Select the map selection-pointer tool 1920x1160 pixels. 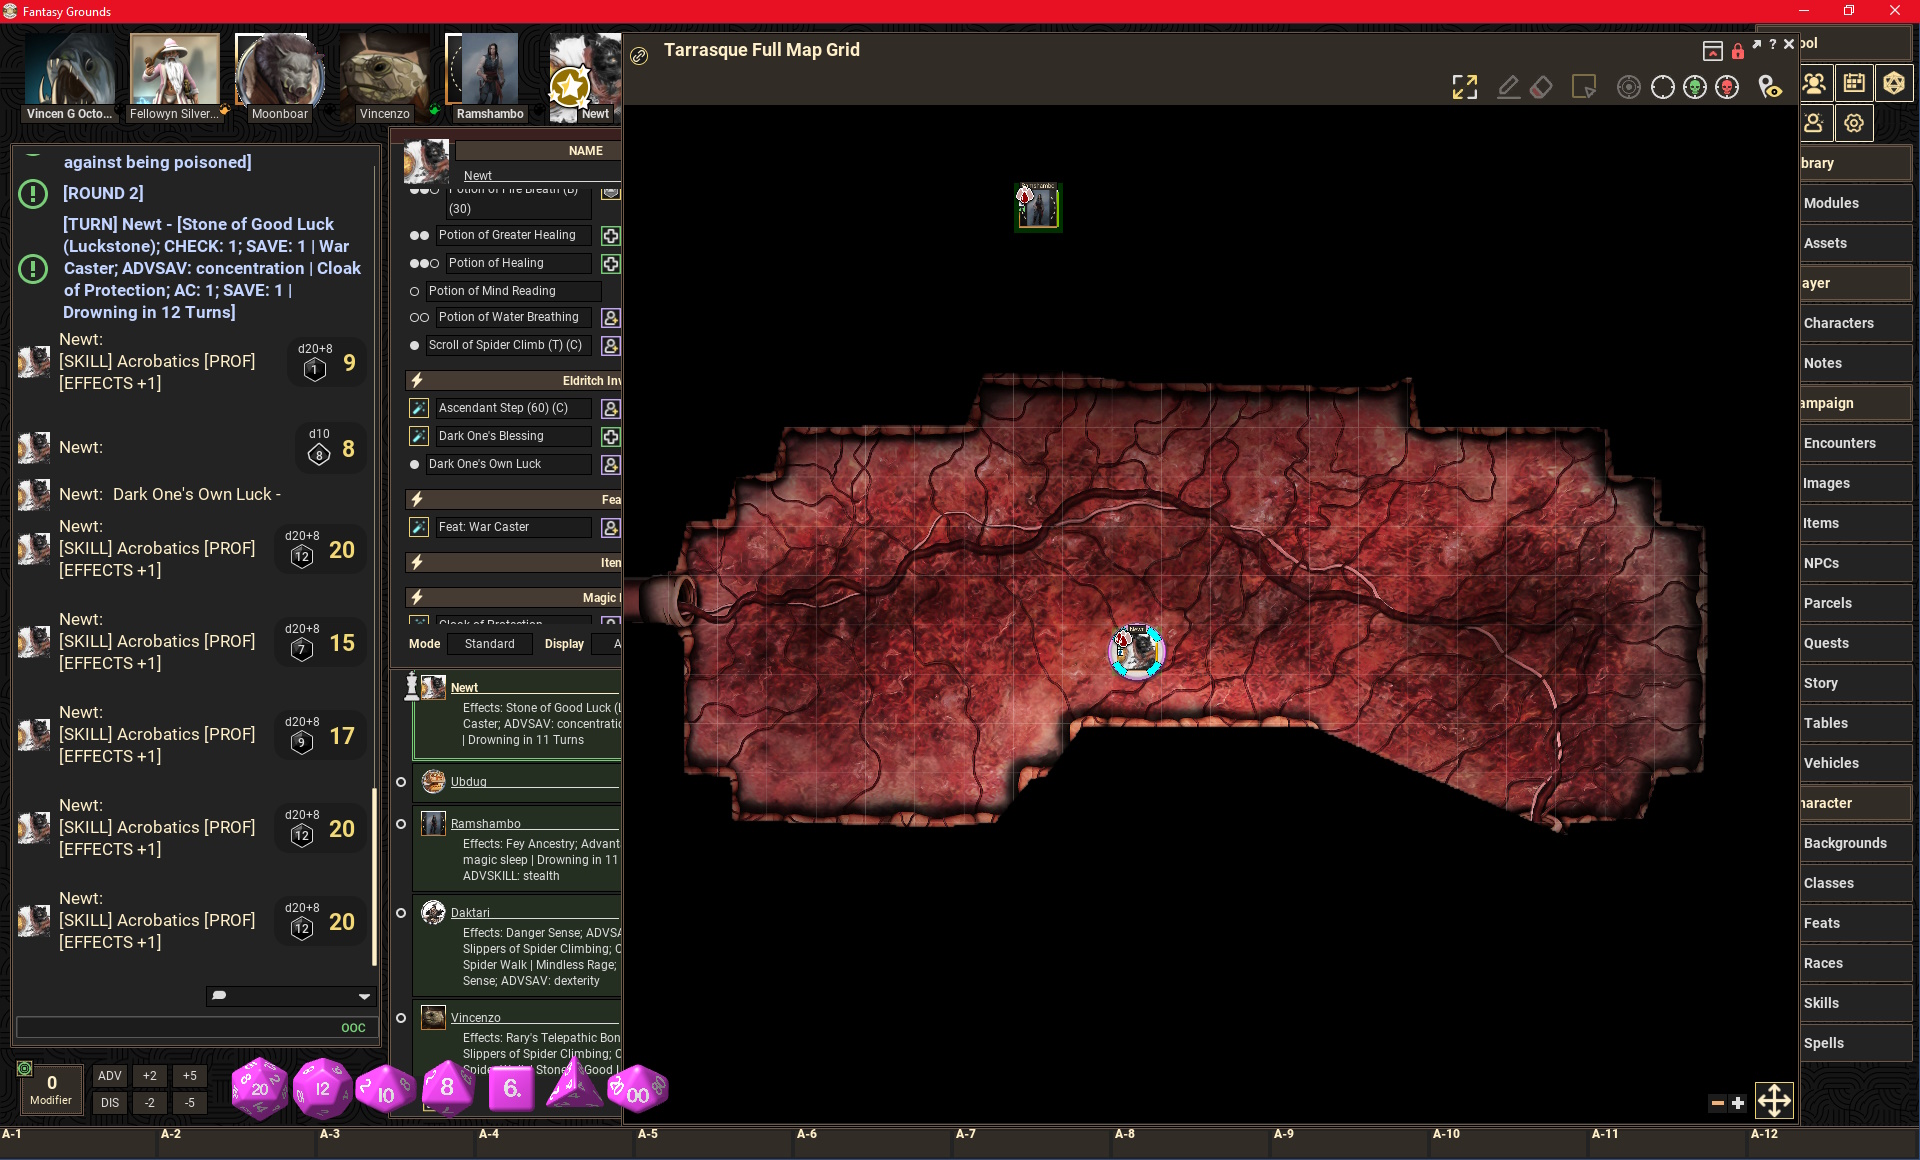1584,87
